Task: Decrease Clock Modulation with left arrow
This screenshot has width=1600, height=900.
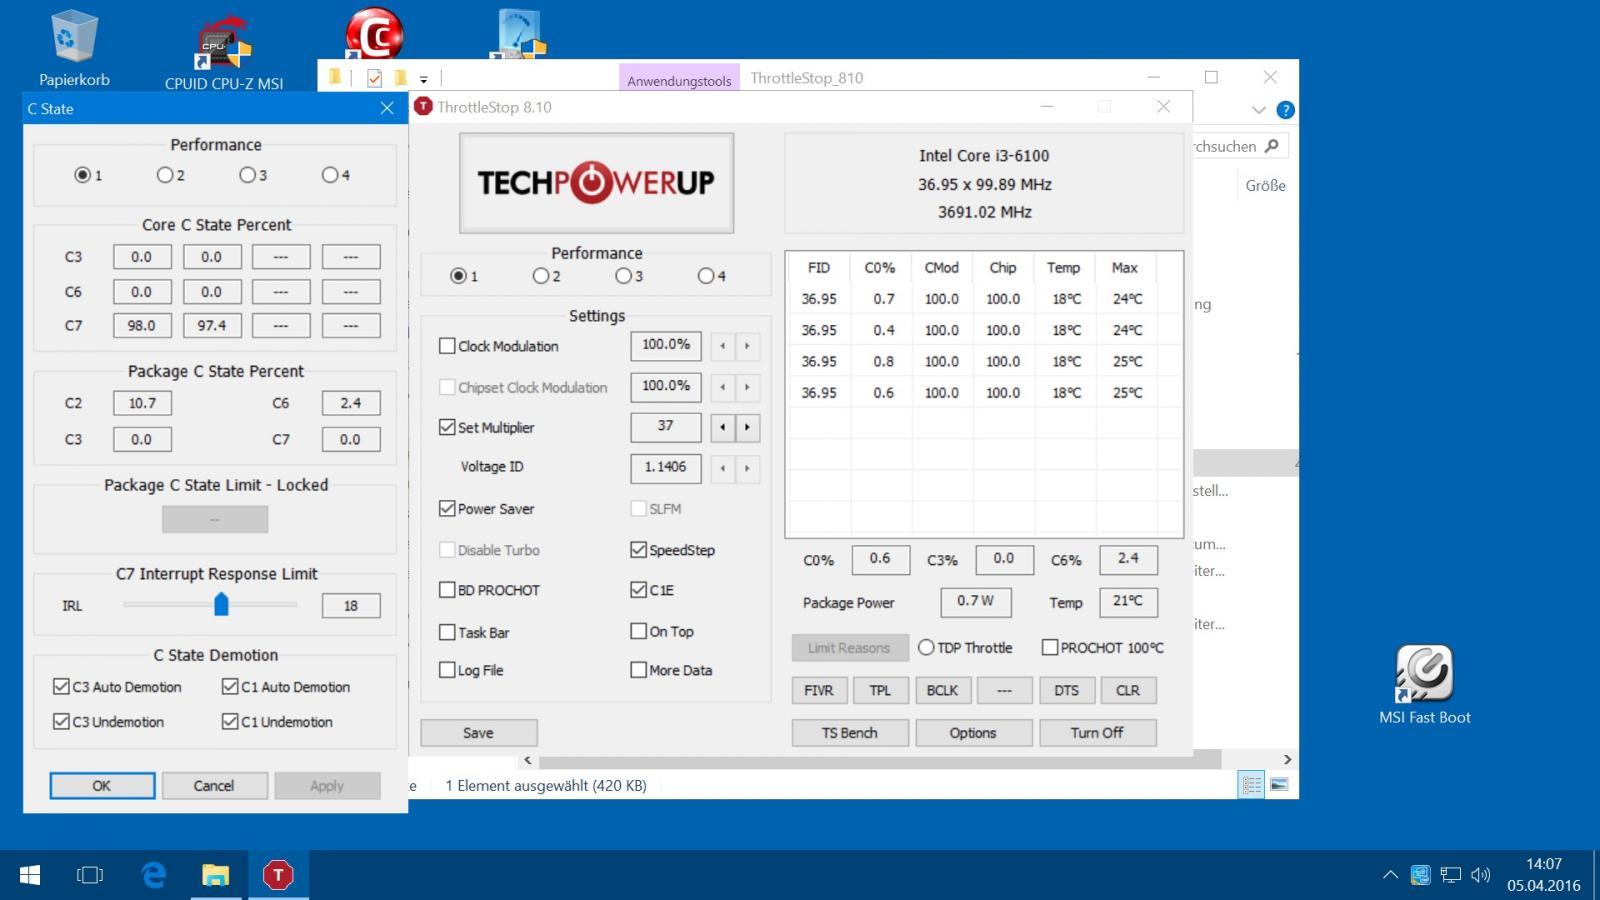Action: (723, 346)
